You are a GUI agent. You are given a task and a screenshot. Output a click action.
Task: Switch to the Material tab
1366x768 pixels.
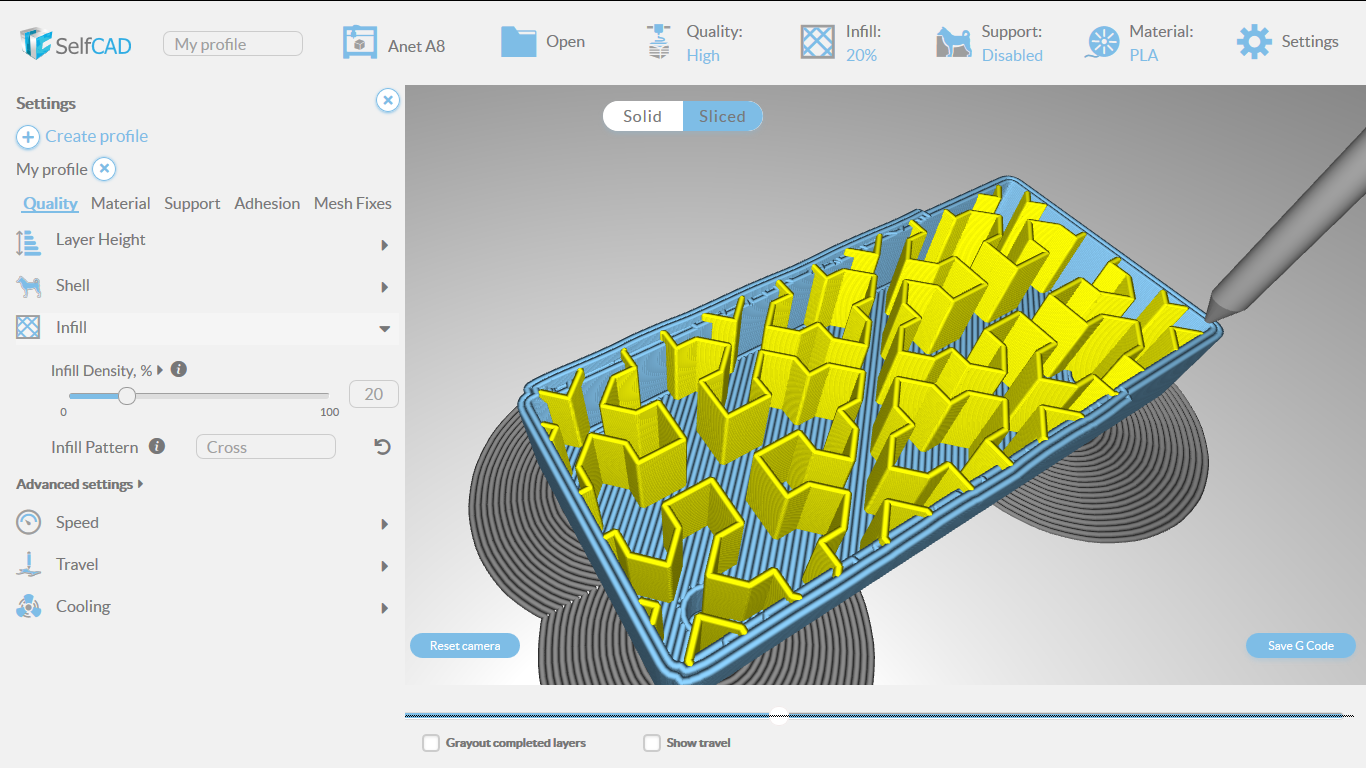(x=120, y=203)
